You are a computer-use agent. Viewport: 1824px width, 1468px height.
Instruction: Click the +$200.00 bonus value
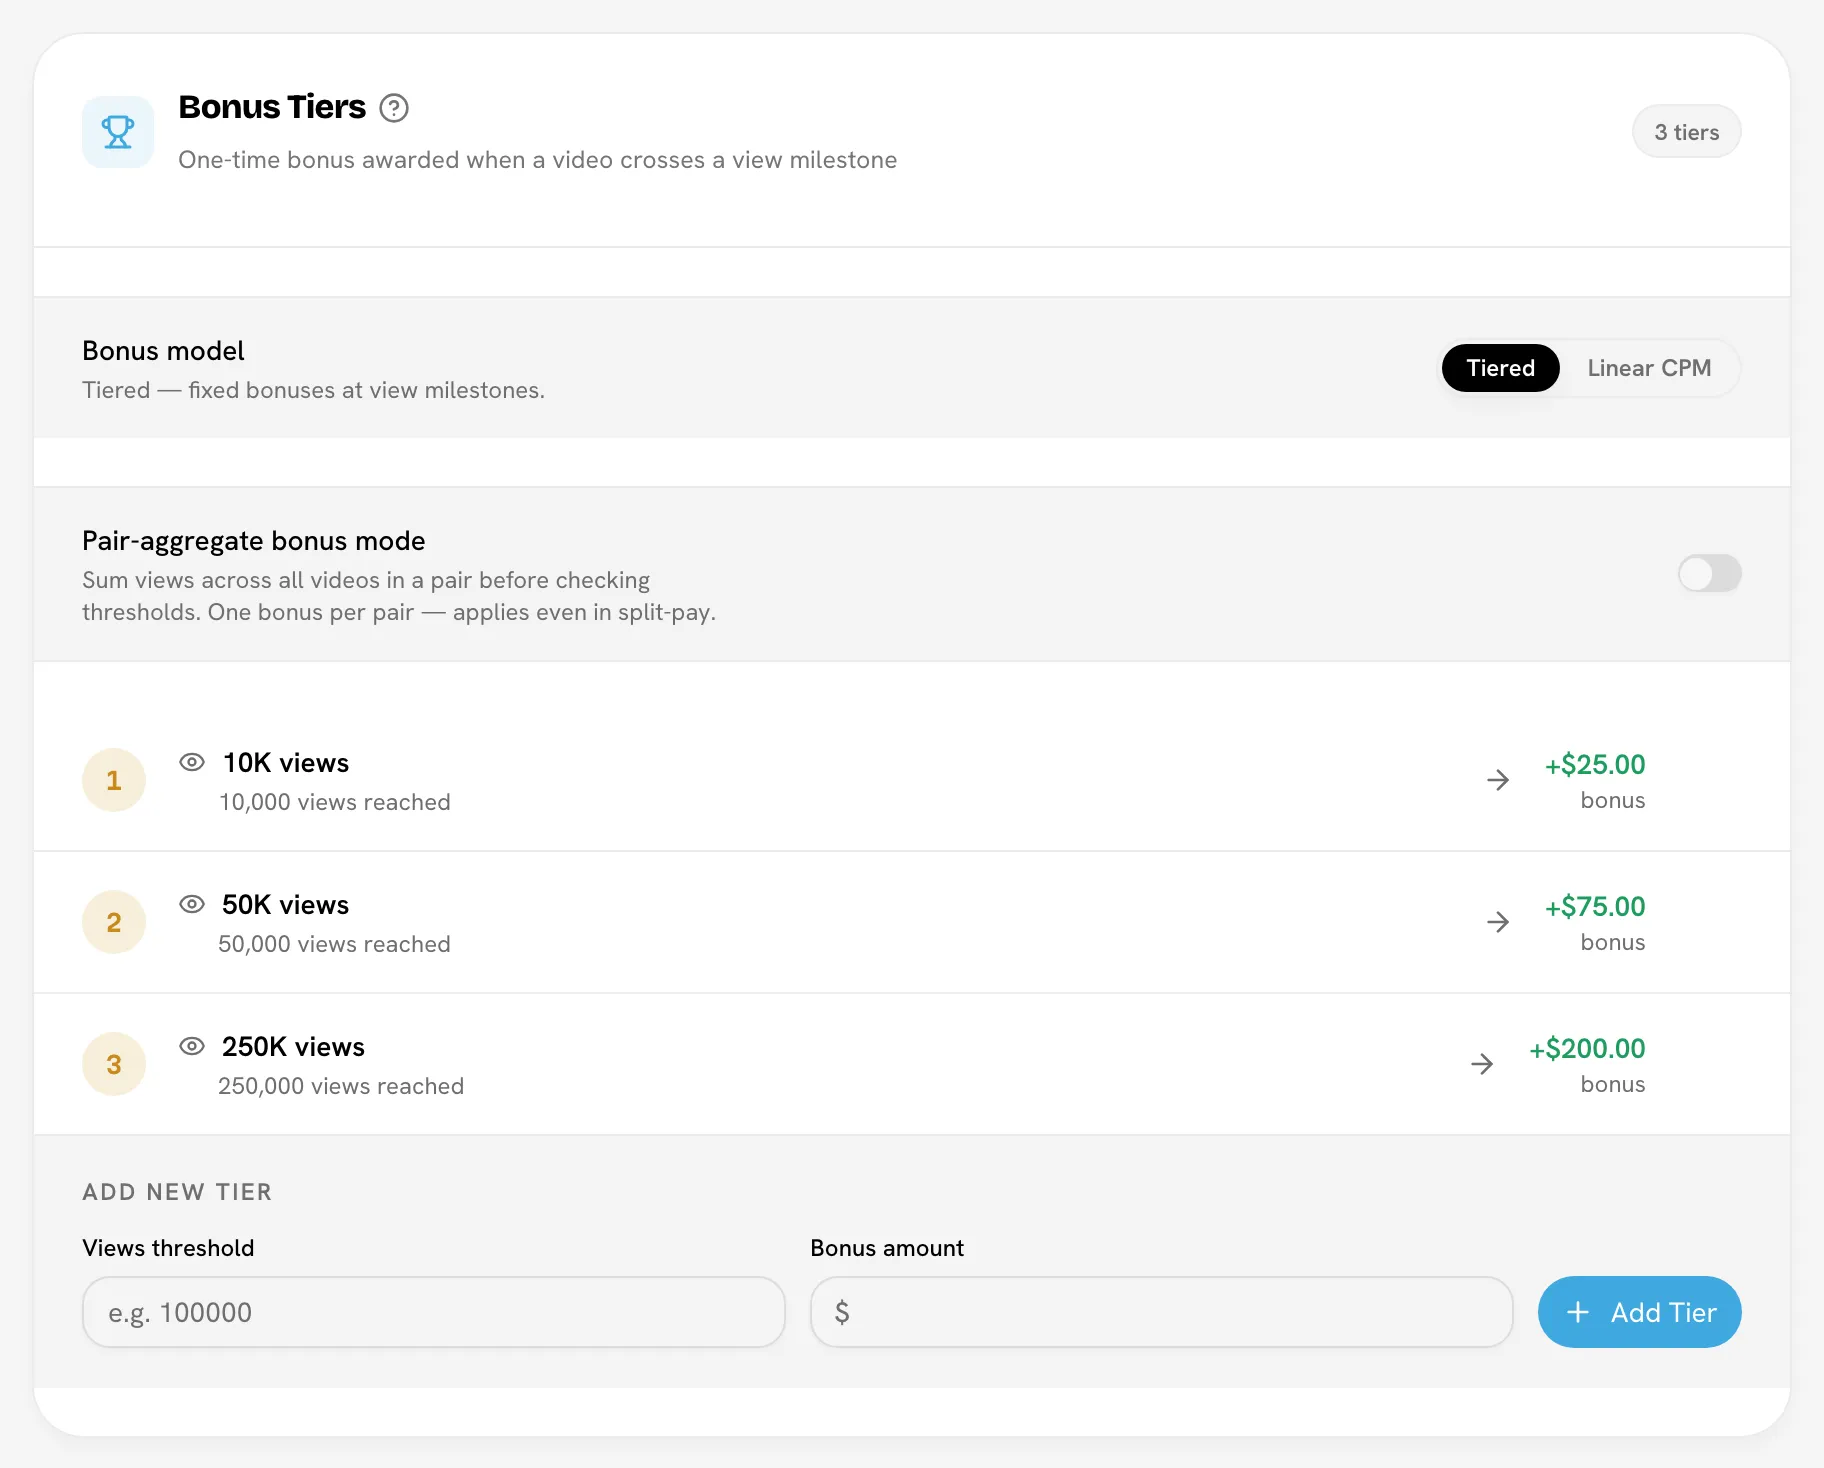point(1587,1049)
